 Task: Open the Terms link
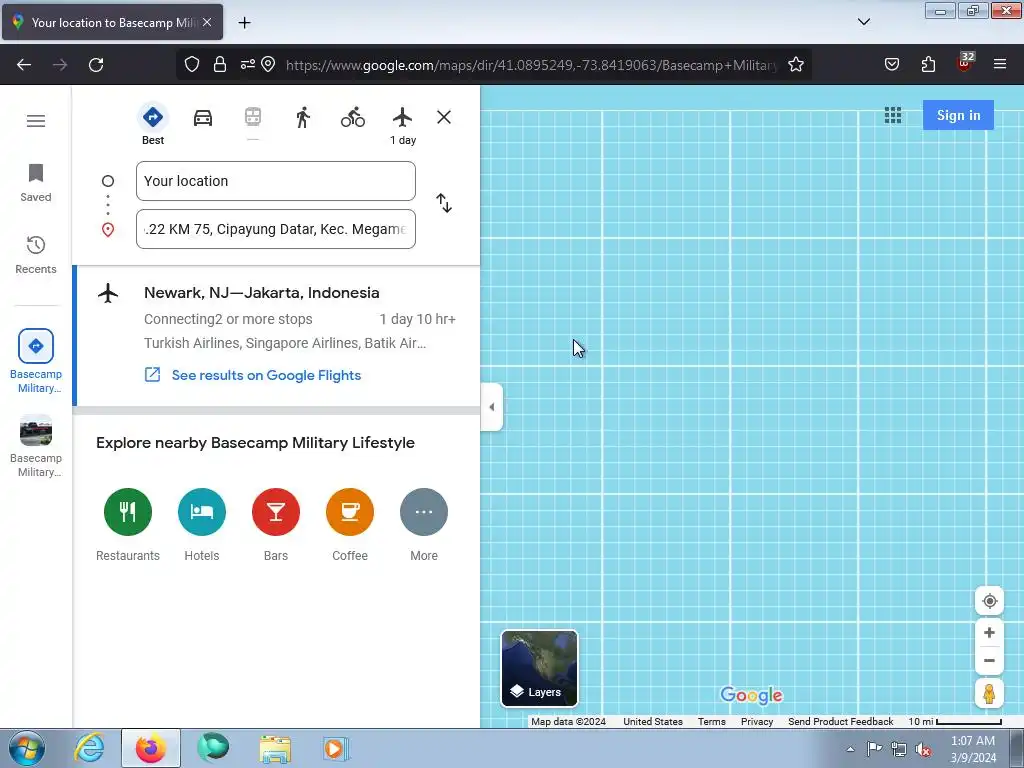(711, 722)
